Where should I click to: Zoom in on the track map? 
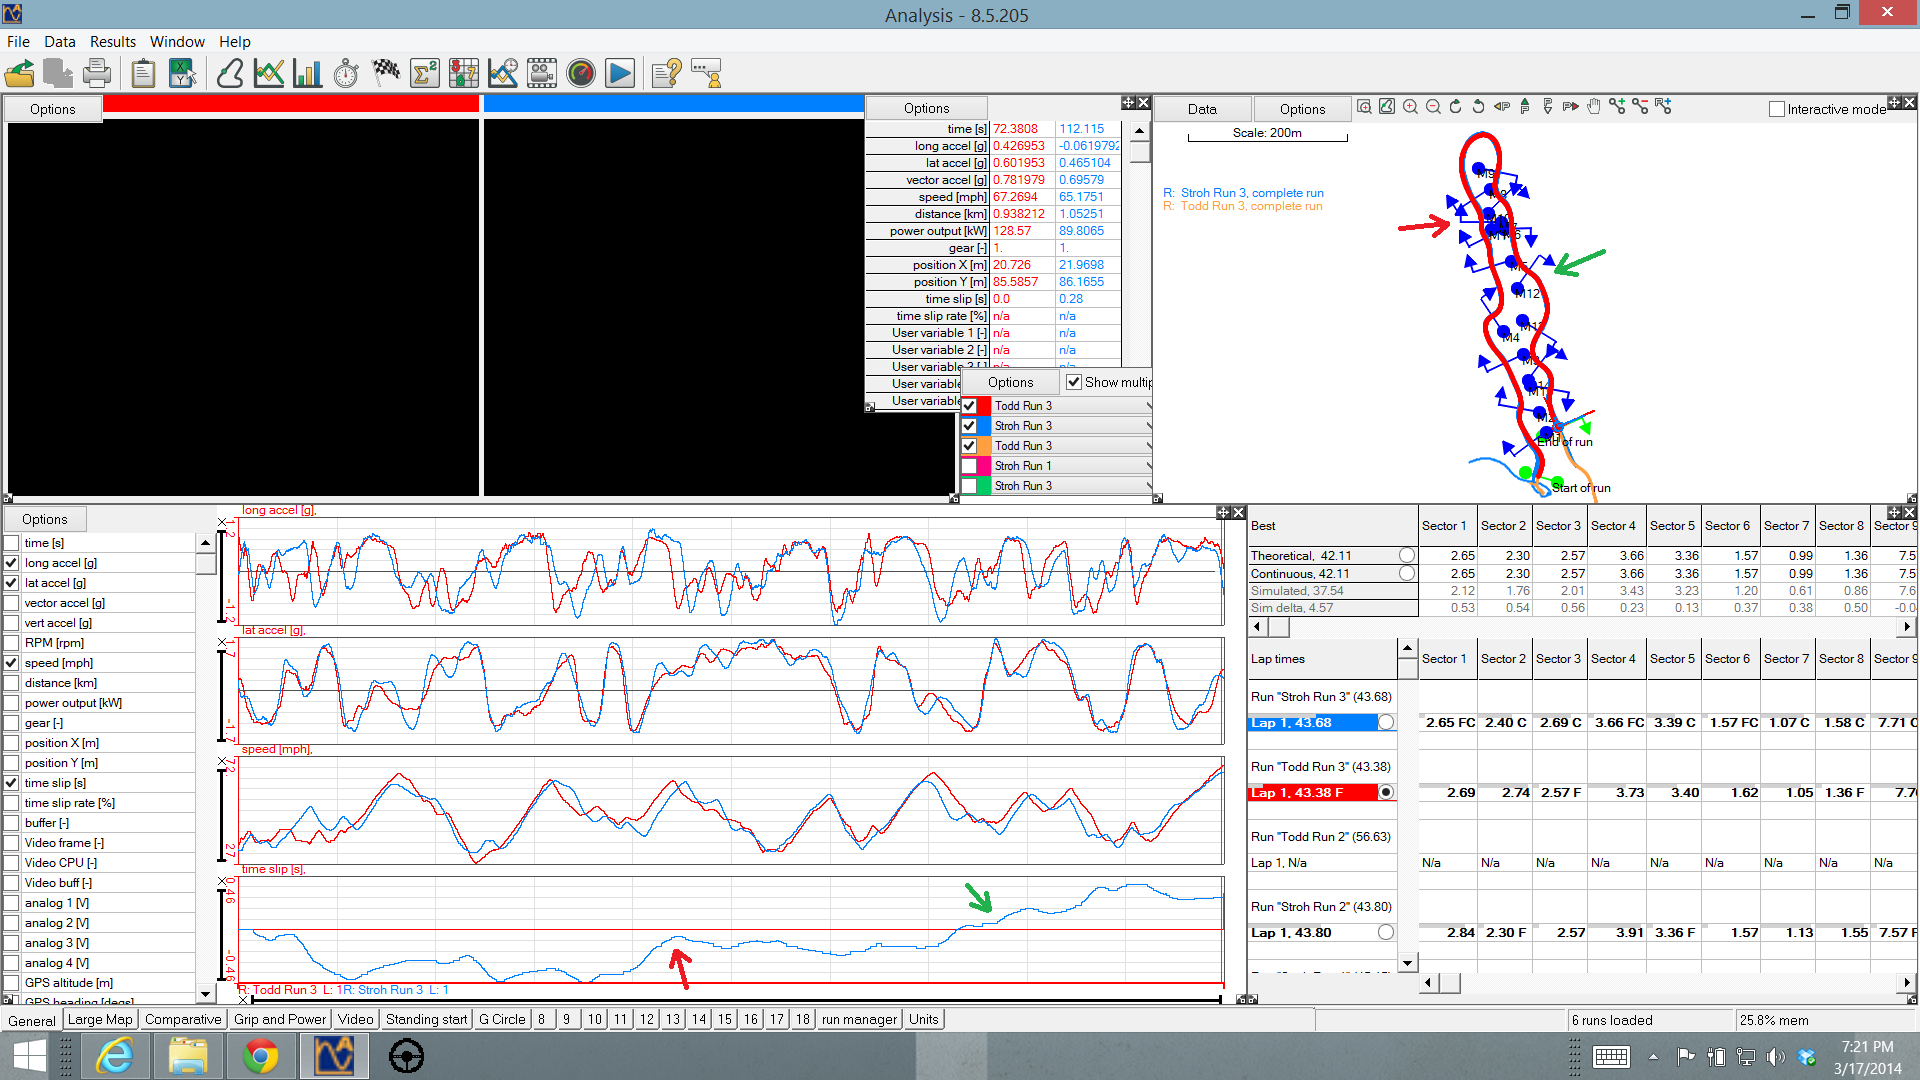[1410, 107]
